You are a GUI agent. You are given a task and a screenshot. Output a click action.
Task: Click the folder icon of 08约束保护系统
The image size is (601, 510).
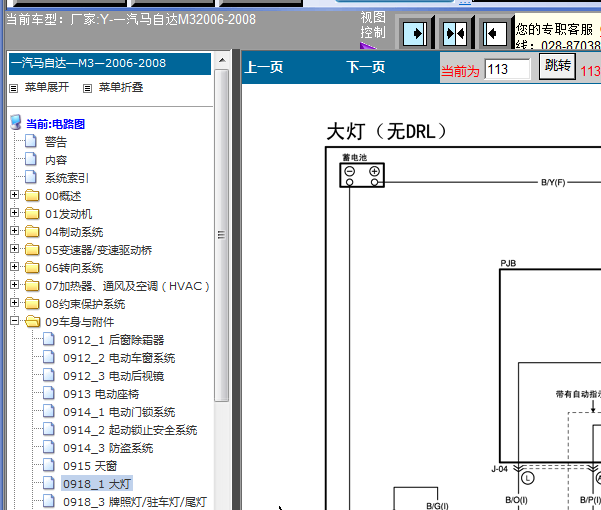[32, 303]
